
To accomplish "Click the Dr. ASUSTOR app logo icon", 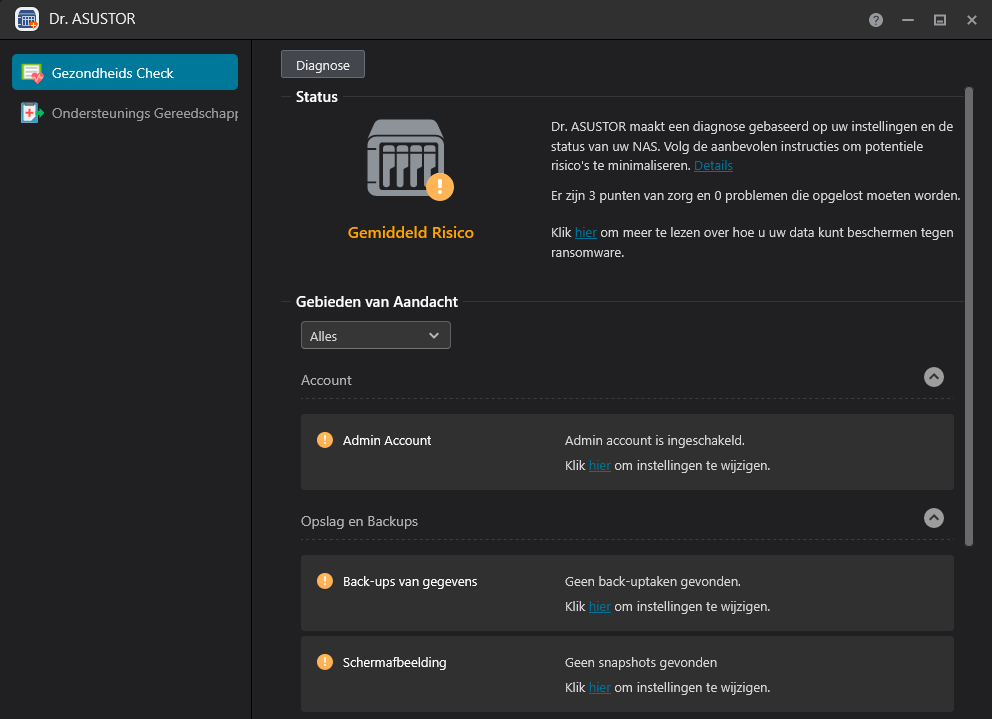I will 27,19.
